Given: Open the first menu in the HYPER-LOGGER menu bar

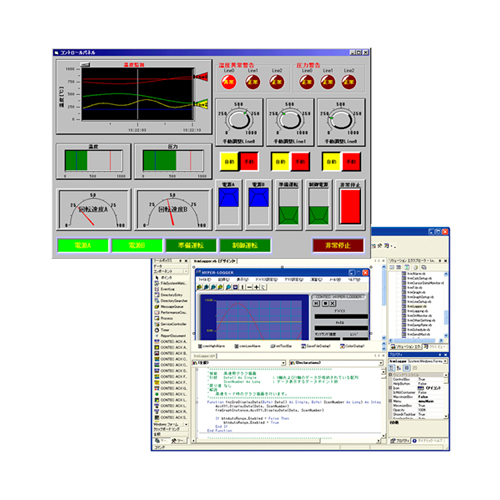Looking at the screenshot, I should (205, 280).
